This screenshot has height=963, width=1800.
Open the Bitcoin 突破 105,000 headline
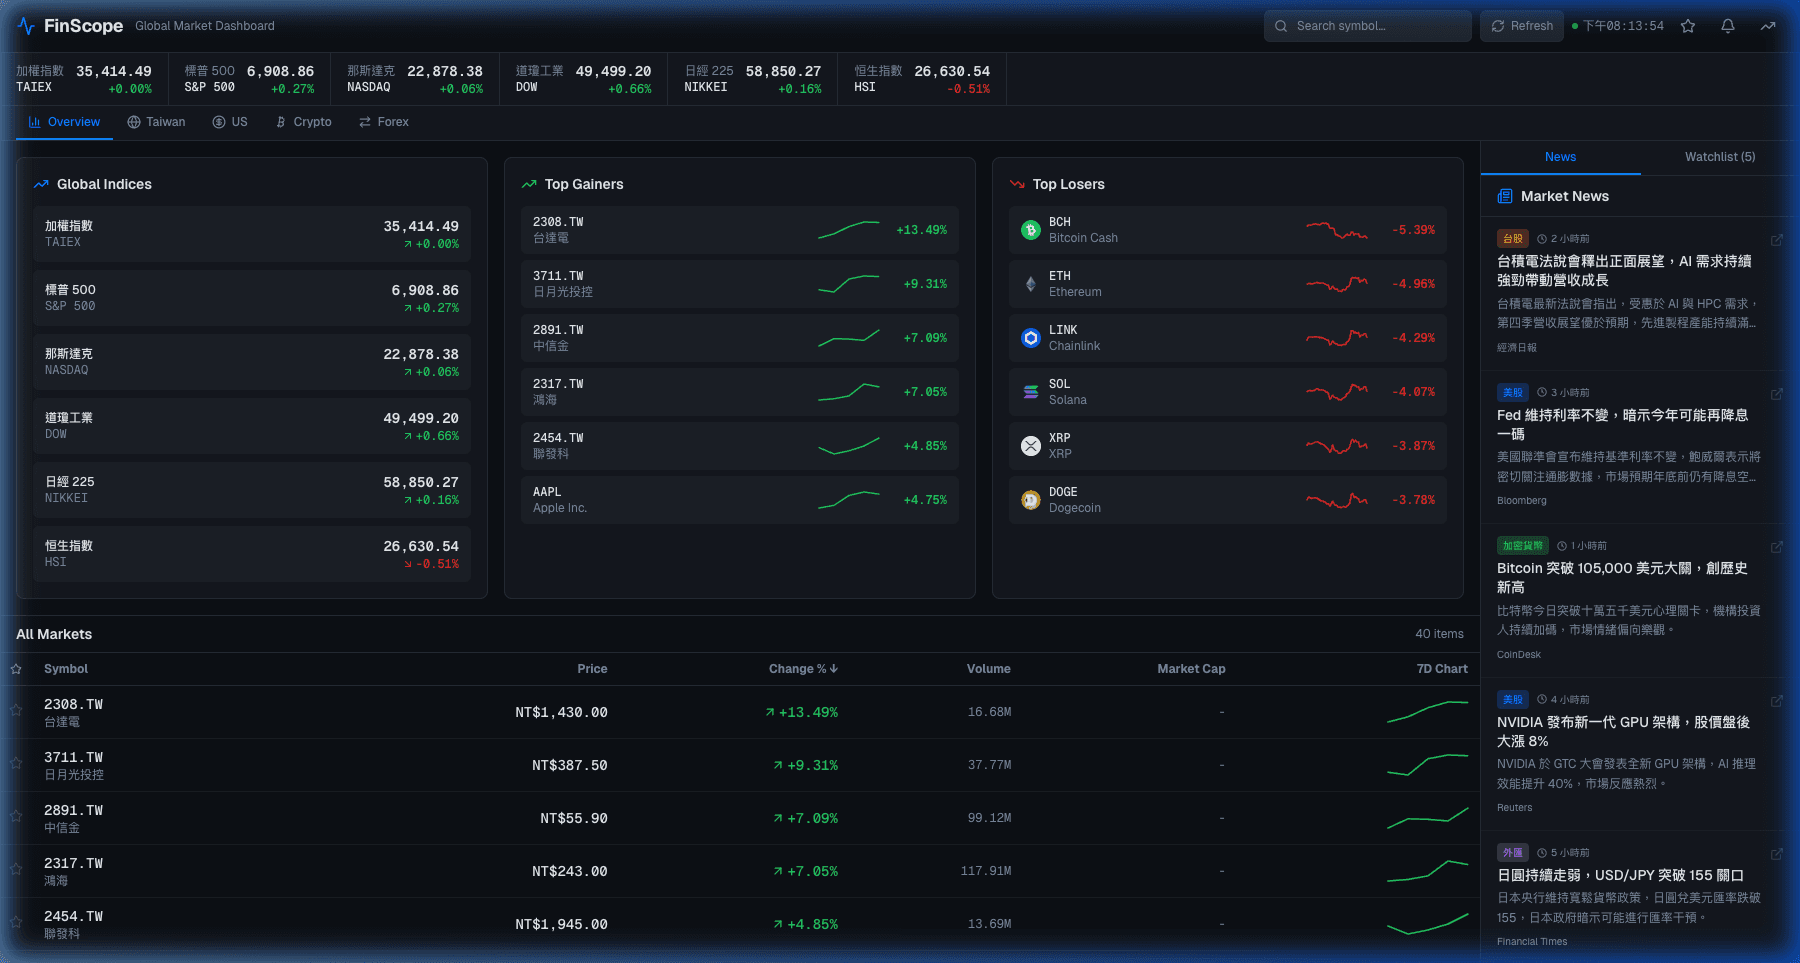[x=1622, y=578]
